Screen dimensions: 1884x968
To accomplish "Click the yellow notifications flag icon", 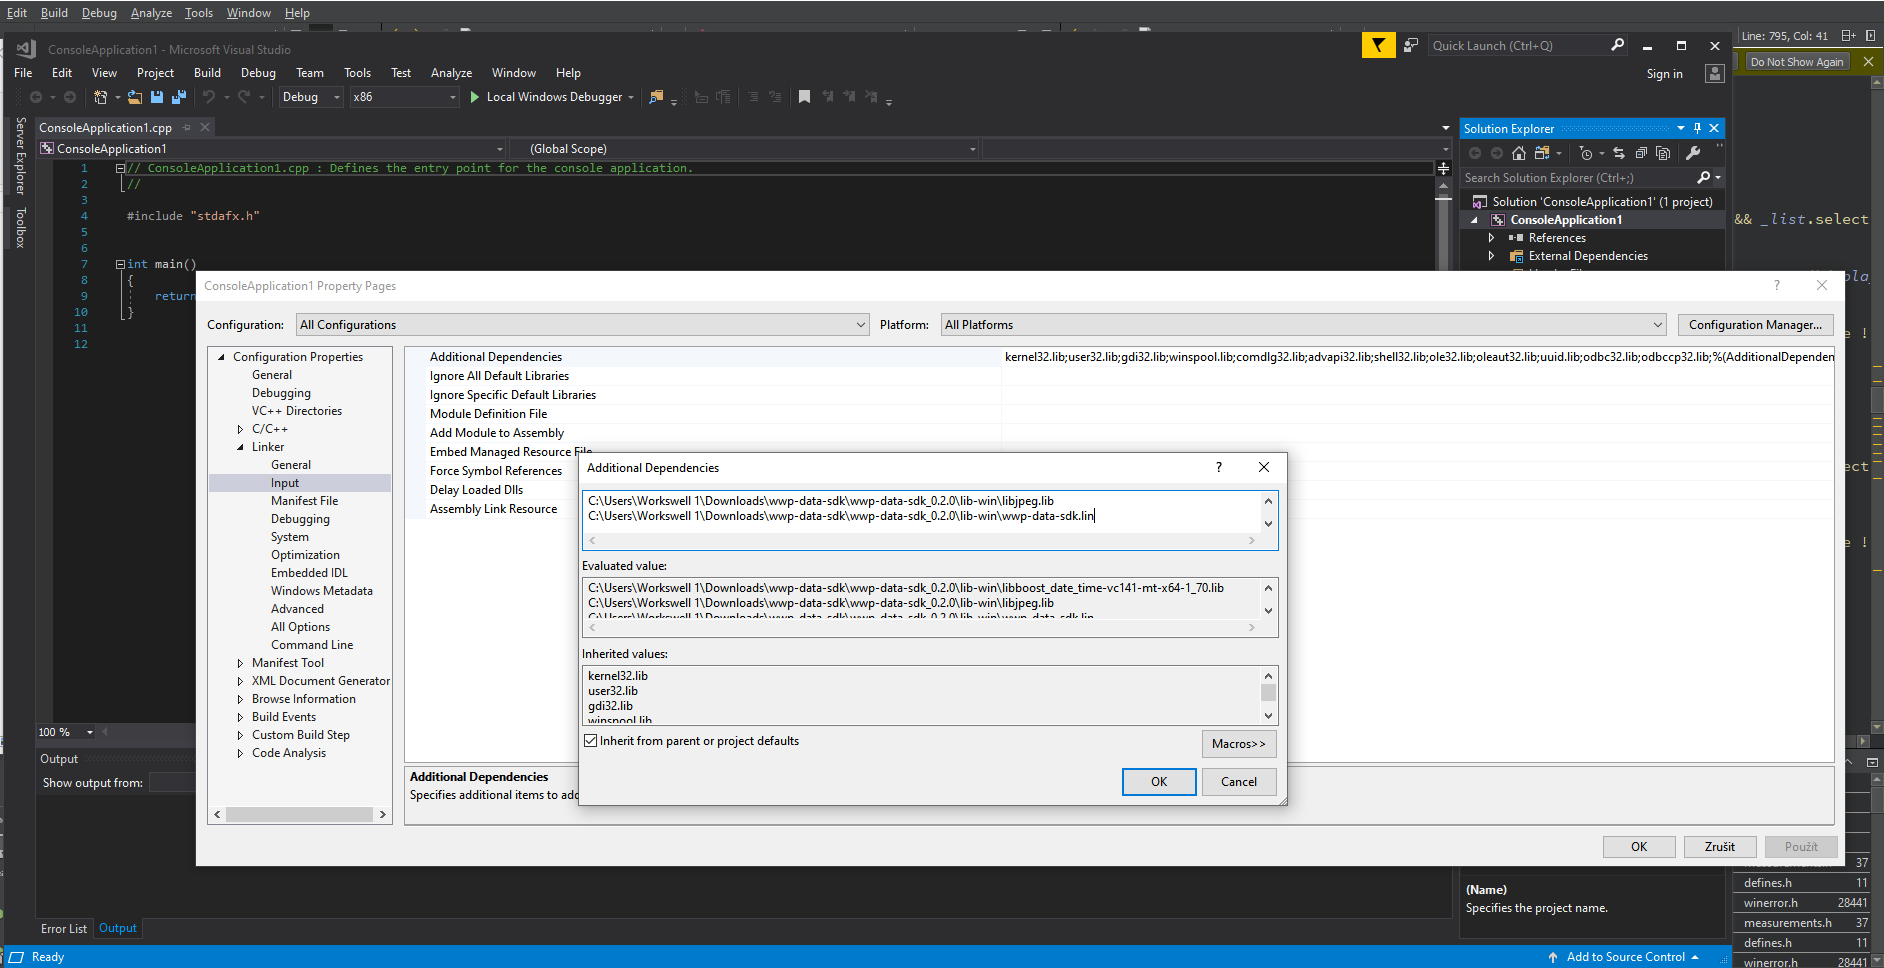I will click(x=1378, y=45).
